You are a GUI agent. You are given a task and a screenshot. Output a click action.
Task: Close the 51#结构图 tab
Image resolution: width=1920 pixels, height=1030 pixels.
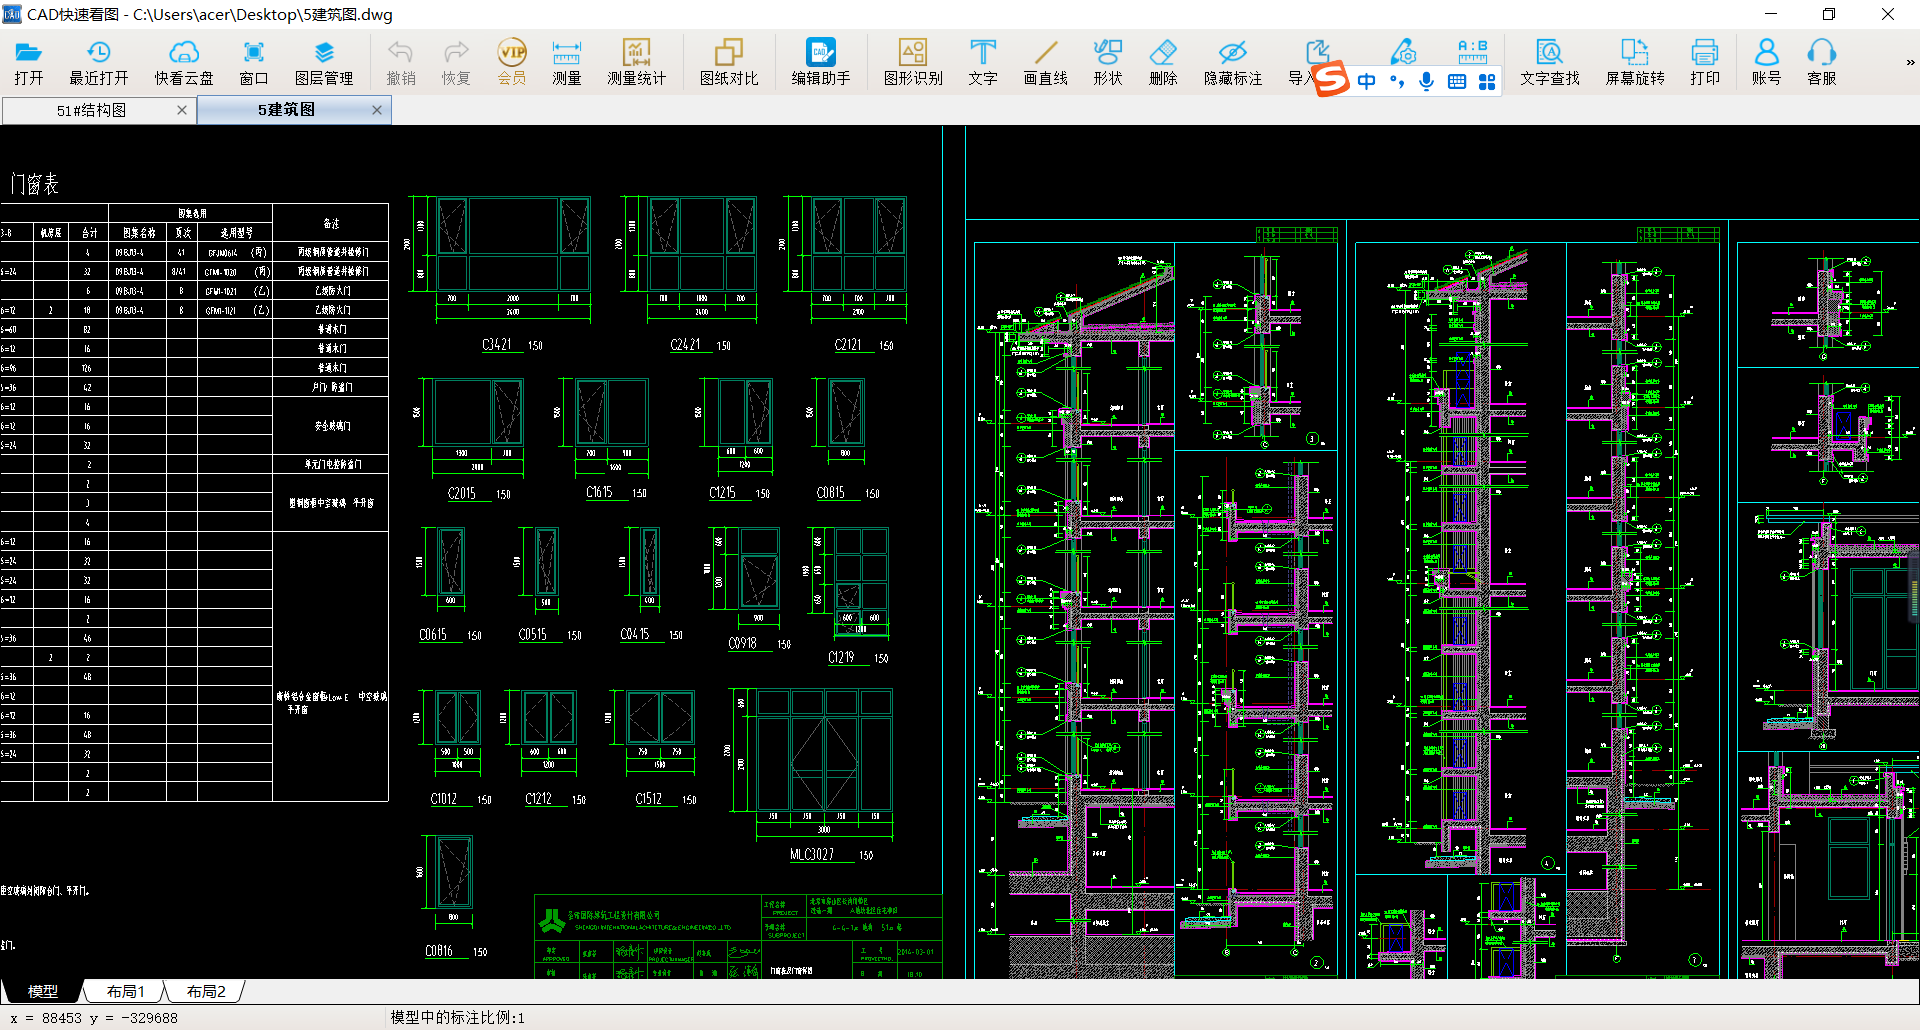point(182,110)
